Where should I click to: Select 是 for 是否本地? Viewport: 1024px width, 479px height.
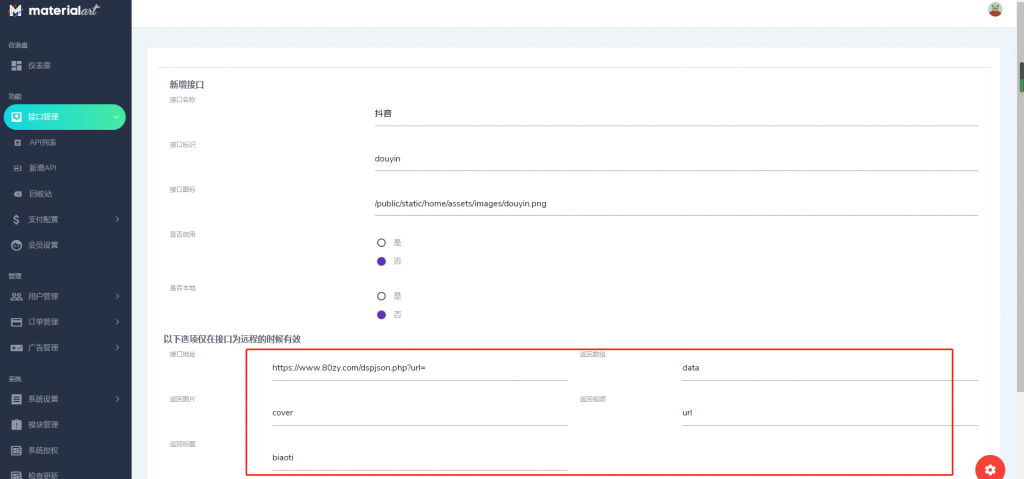pyautogui.click(x=381, y=296)
